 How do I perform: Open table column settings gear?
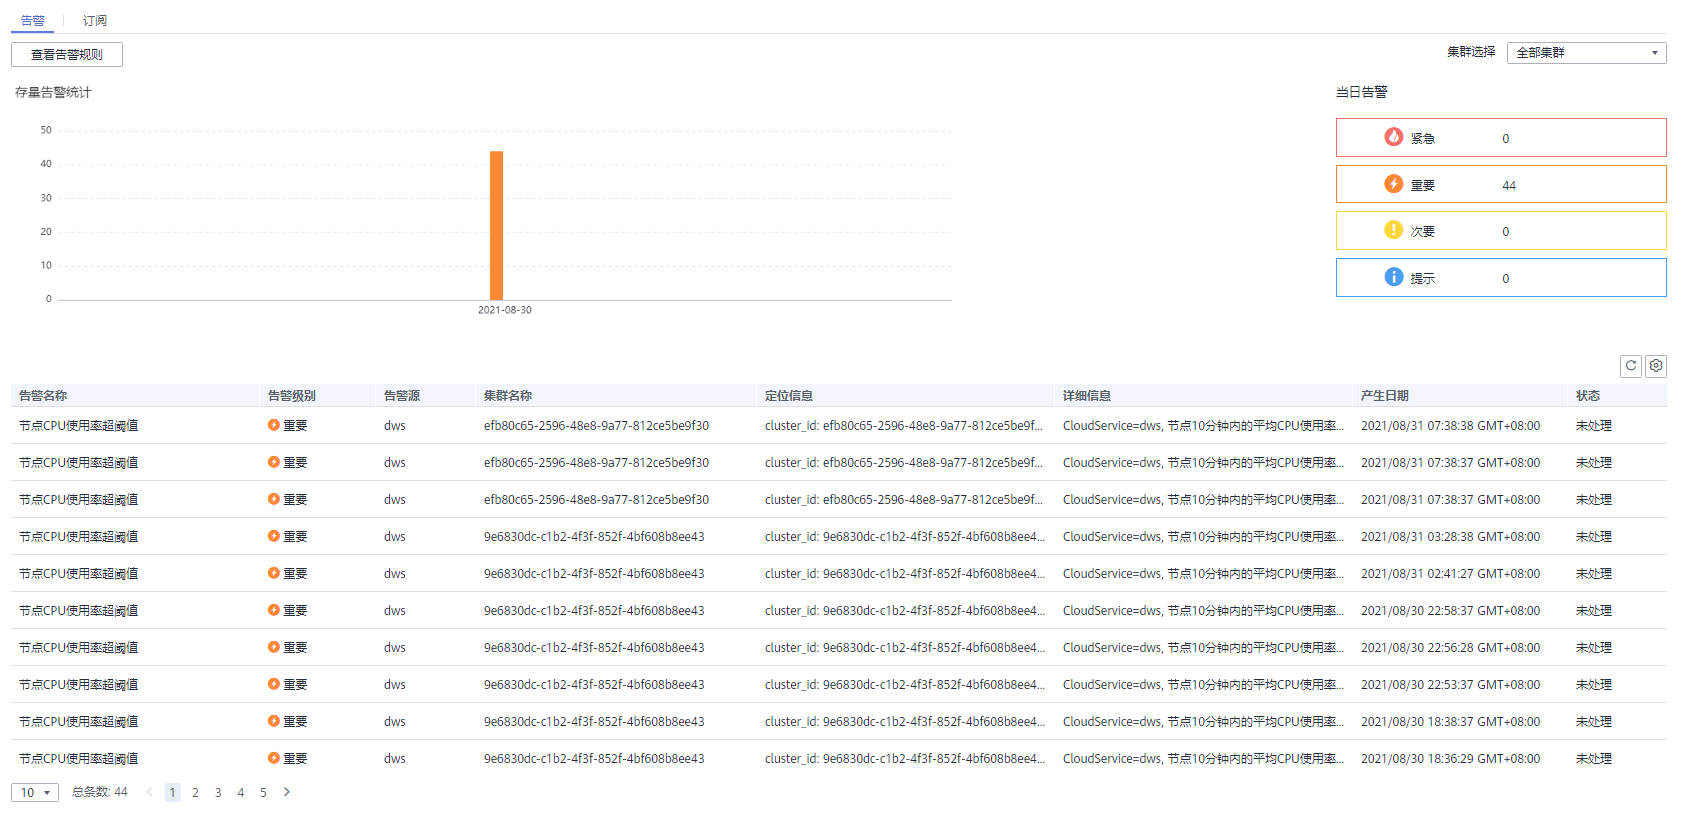(x=1656, y=366)
